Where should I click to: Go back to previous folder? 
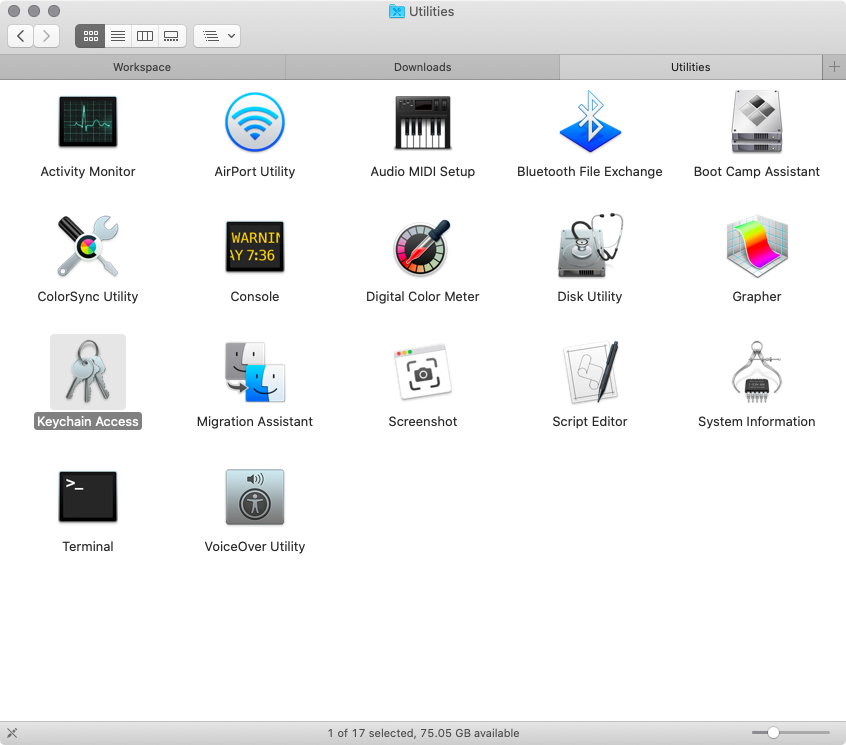click(x=21, y=36)
